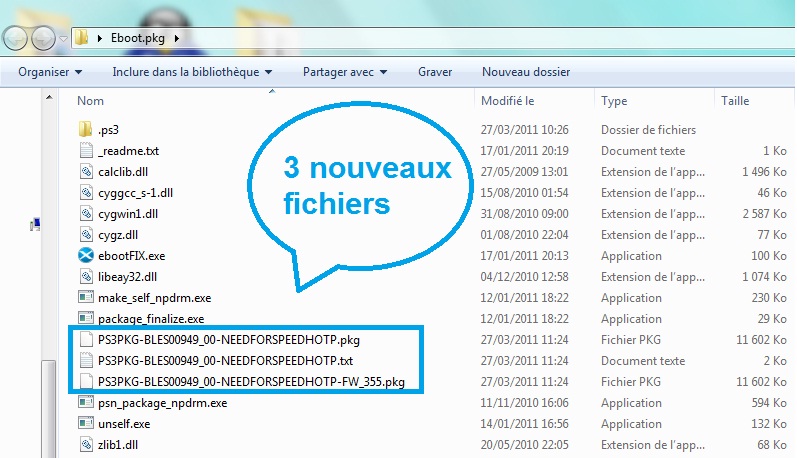Select NEEDFORSPEEDHOTP.pkg file icon
The height and width of the screenshot is (458, 797).
(86, 339)
